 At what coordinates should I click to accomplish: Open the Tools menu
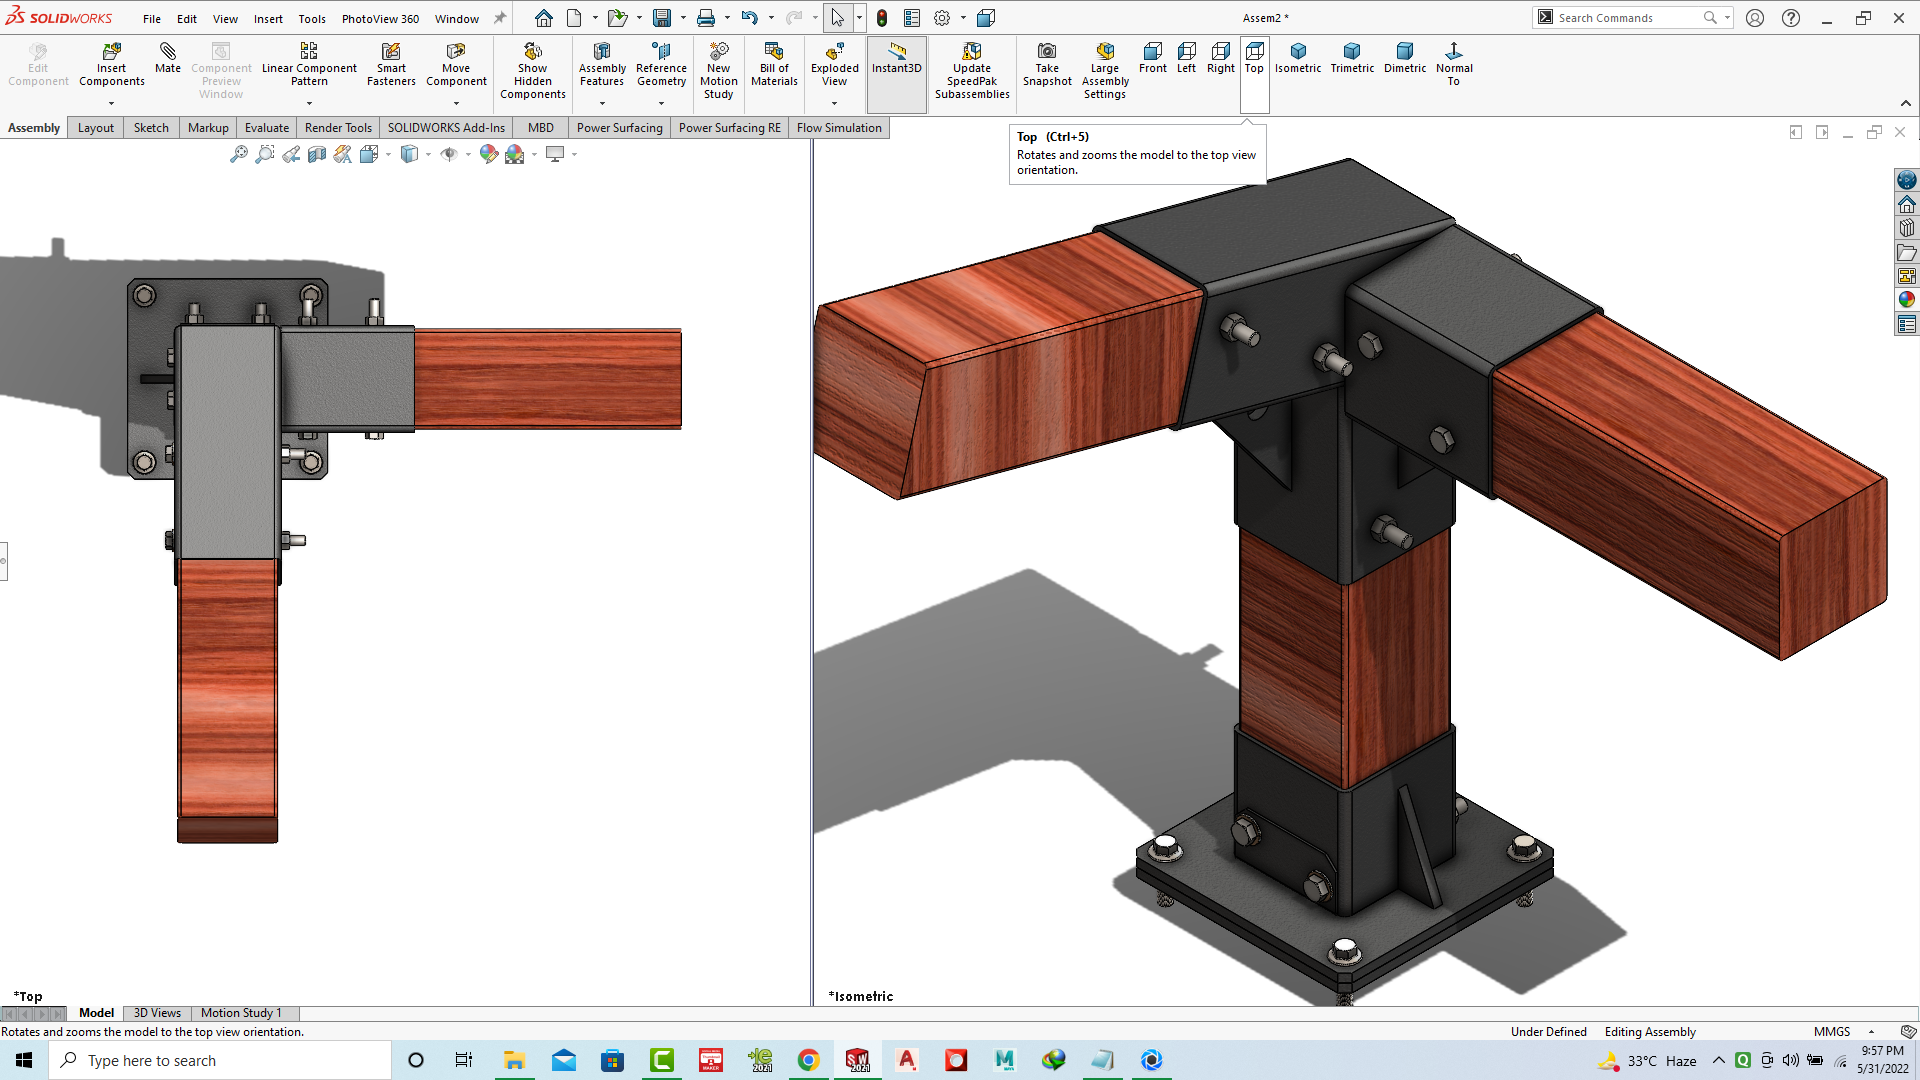[x=312, y=18]
